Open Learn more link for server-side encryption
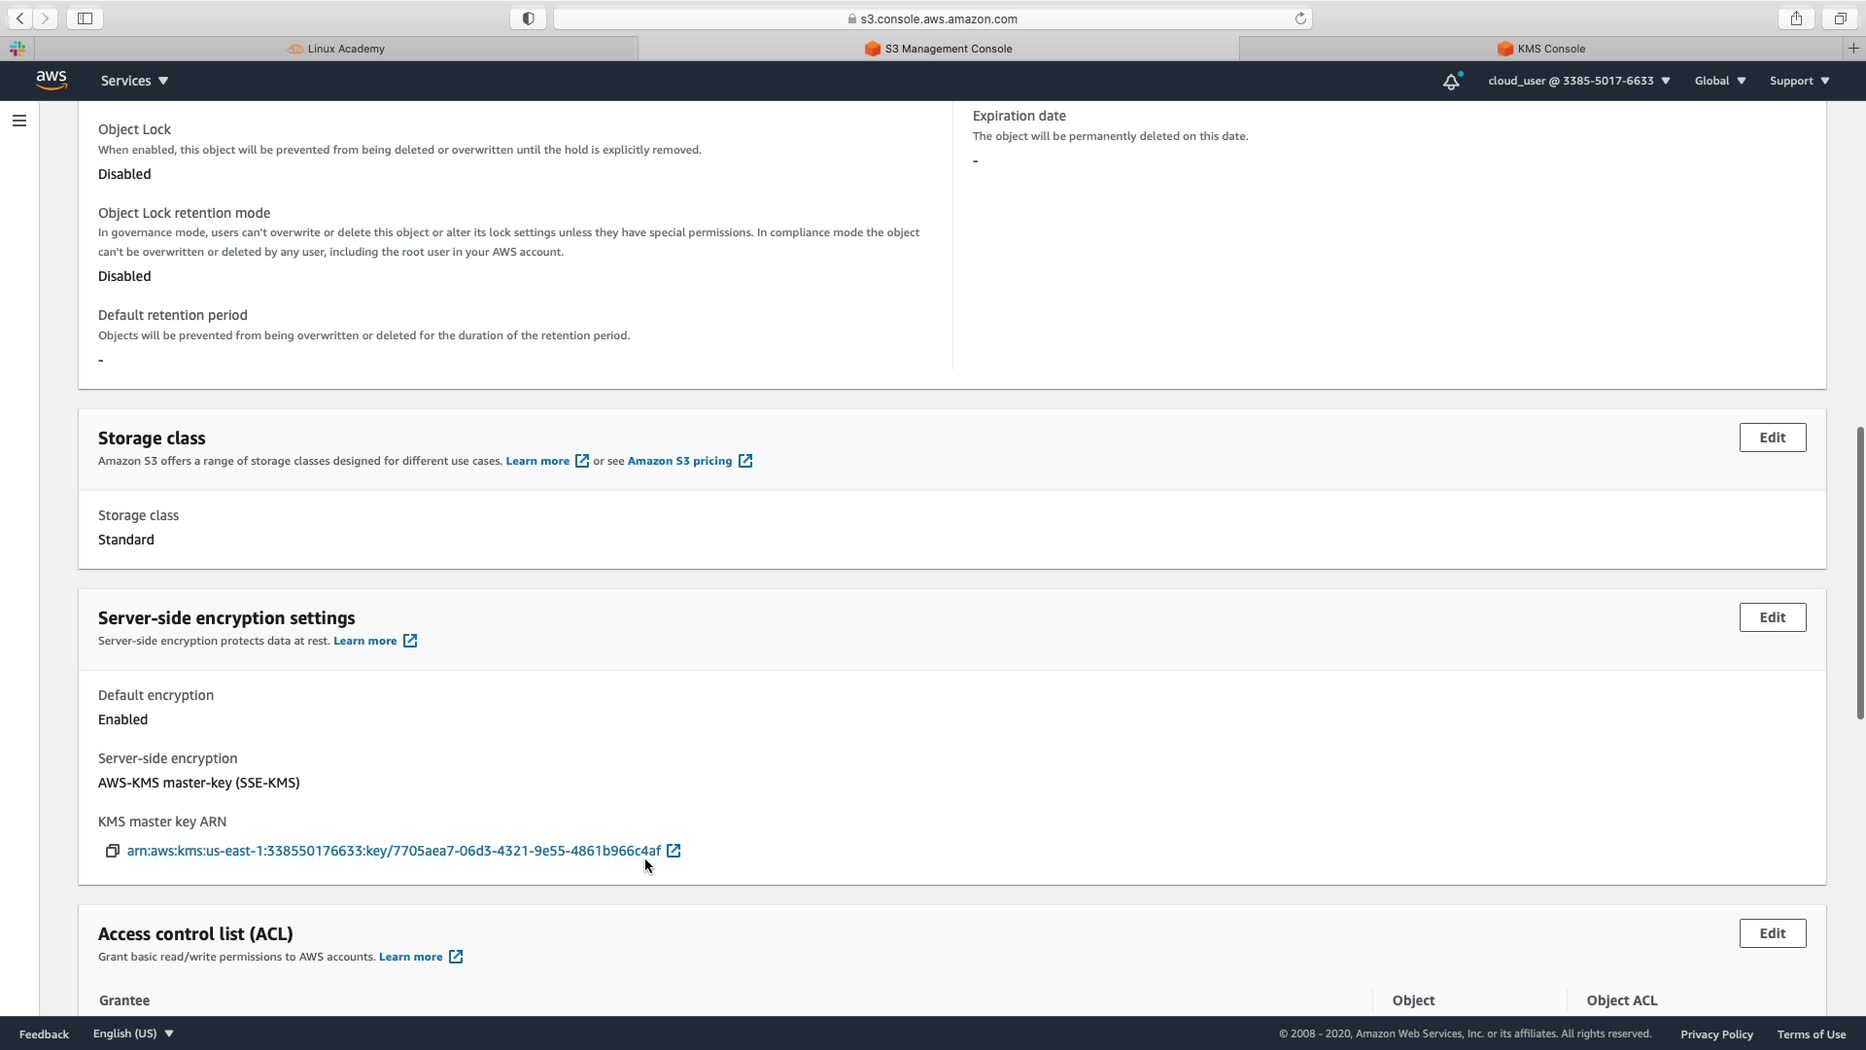The width and height of the screenshot is (1866, 1050). coord(375,641)
